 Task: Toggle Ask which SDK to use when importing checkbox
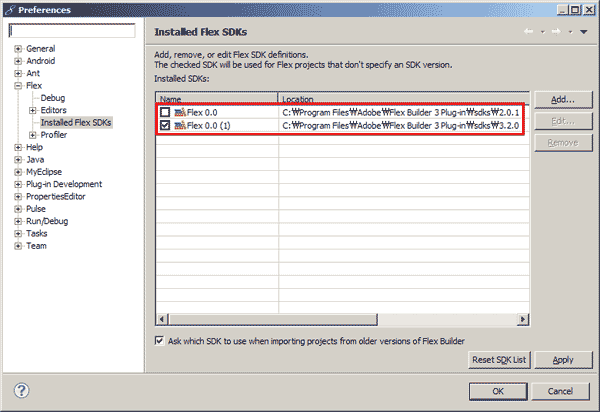point(159,340)
